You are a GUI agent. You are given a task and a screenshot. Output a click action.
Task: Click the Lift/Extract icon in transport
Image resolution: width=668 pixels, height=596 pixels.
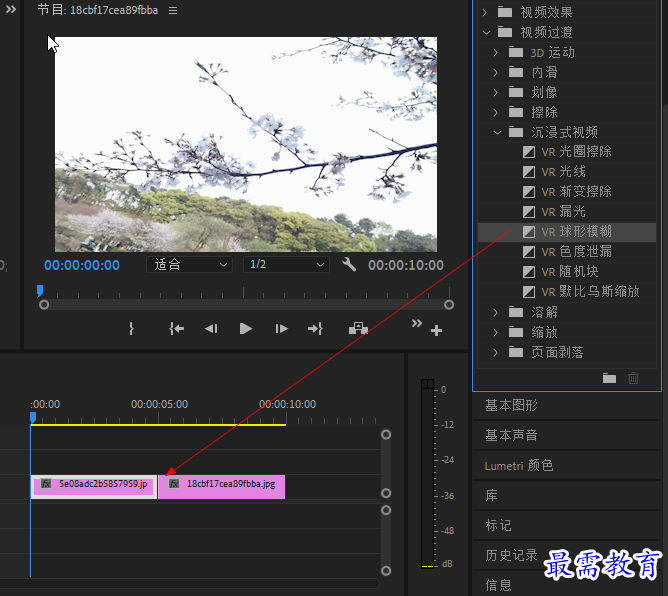(x=358, y=328)
